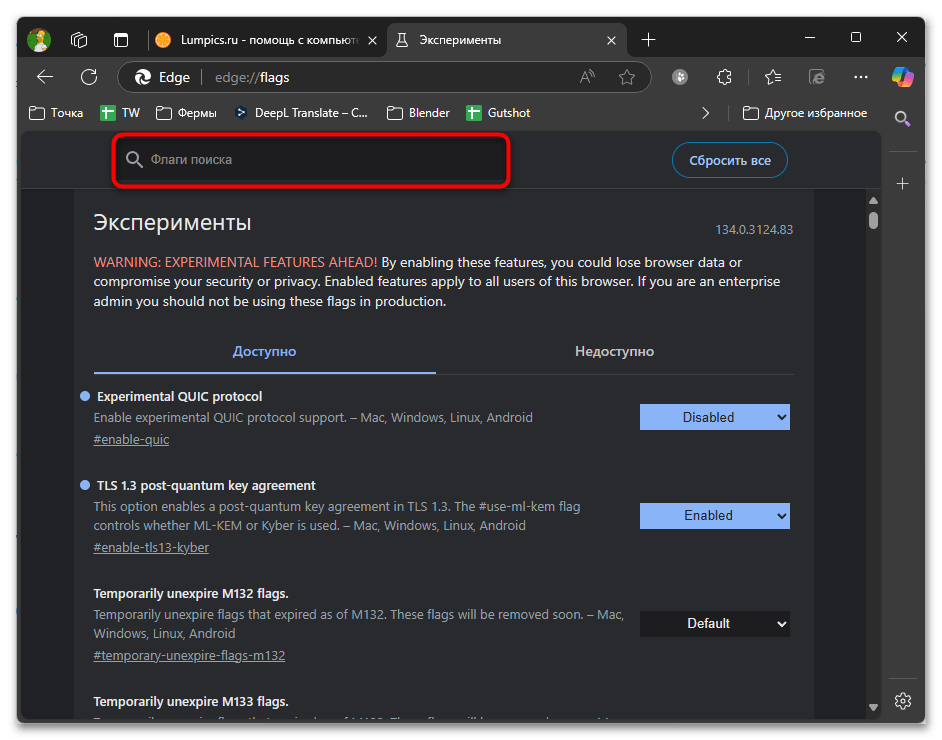942x740 pixels.
Task: Open the #enable-quic flag link
Action: [x=131, y=440]
